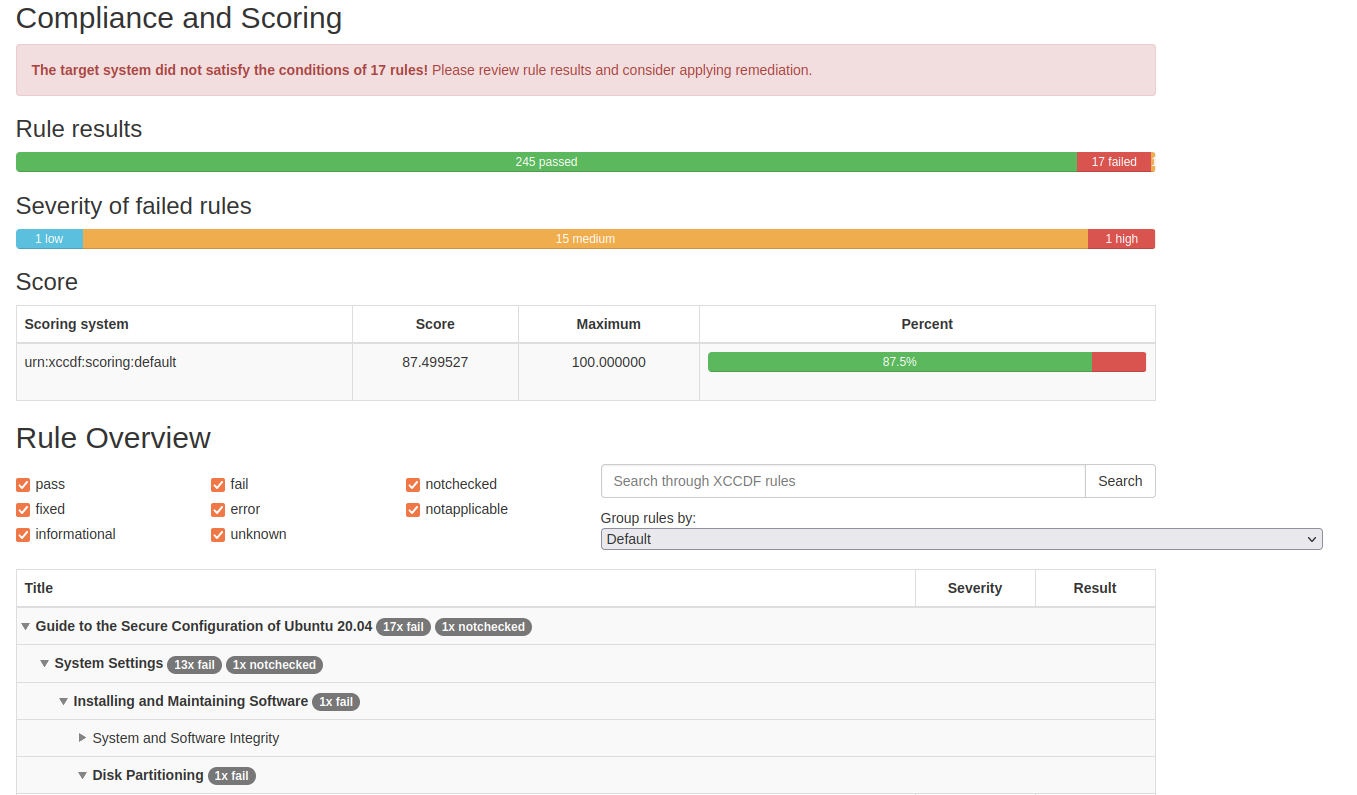Click 1x fail badge beside Disk Partitioning
The image size is (1357, 795).
(232, 776)
